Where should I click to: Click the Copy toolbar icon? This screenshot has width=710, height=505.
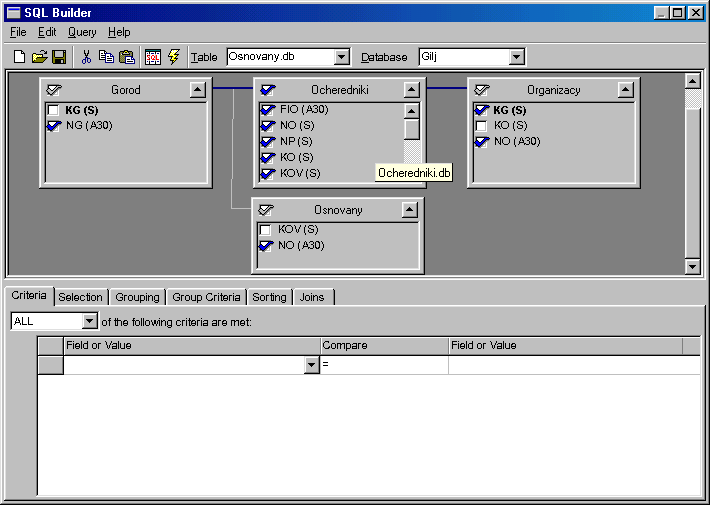(x=106, y=57)
